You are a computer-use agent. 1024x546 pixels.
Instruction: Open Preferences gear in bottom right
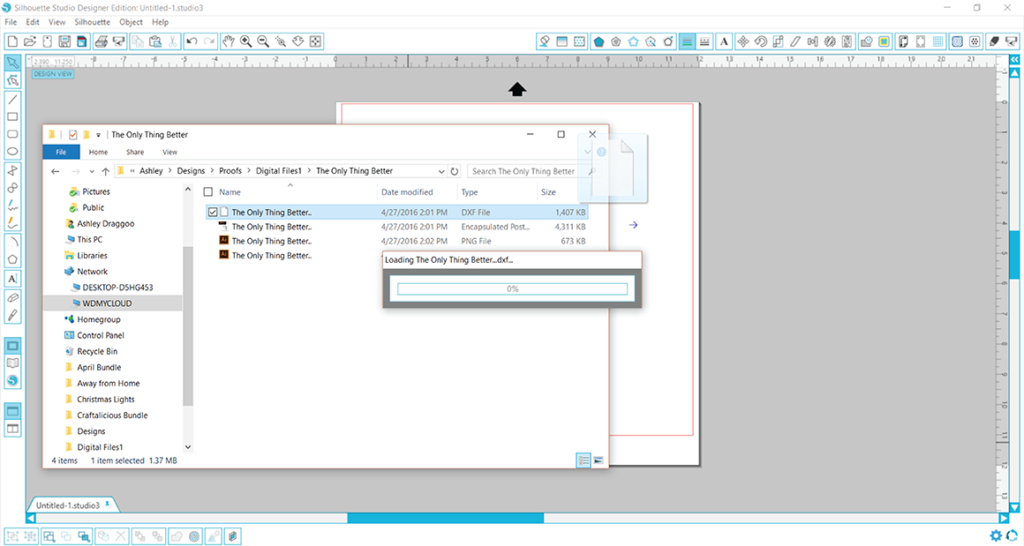(x=995, y=536)
